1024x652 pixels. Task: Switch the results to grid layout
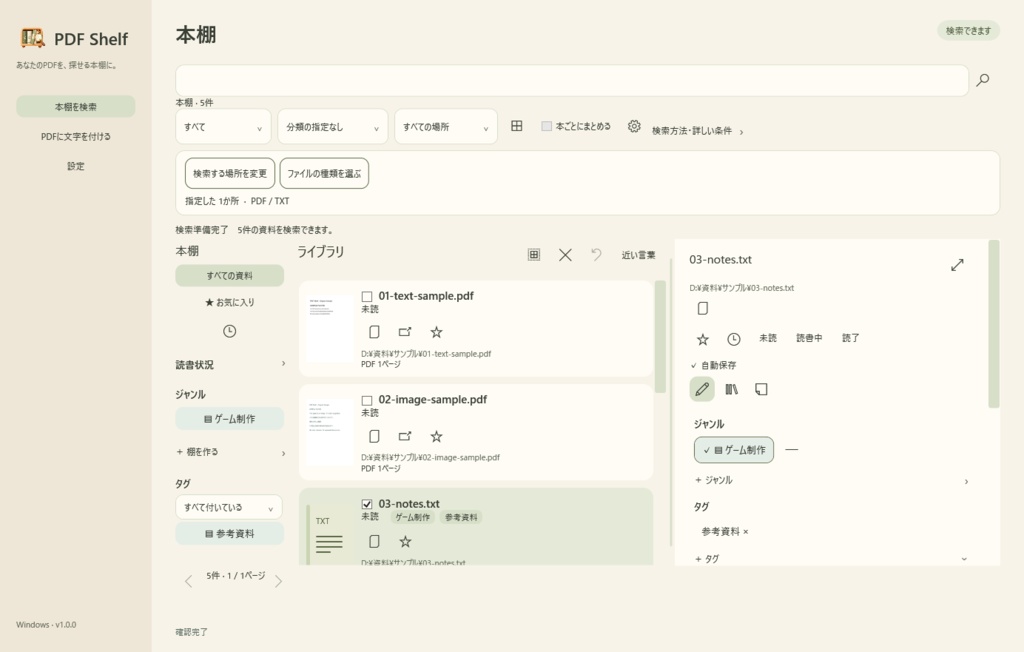[517, 126]
